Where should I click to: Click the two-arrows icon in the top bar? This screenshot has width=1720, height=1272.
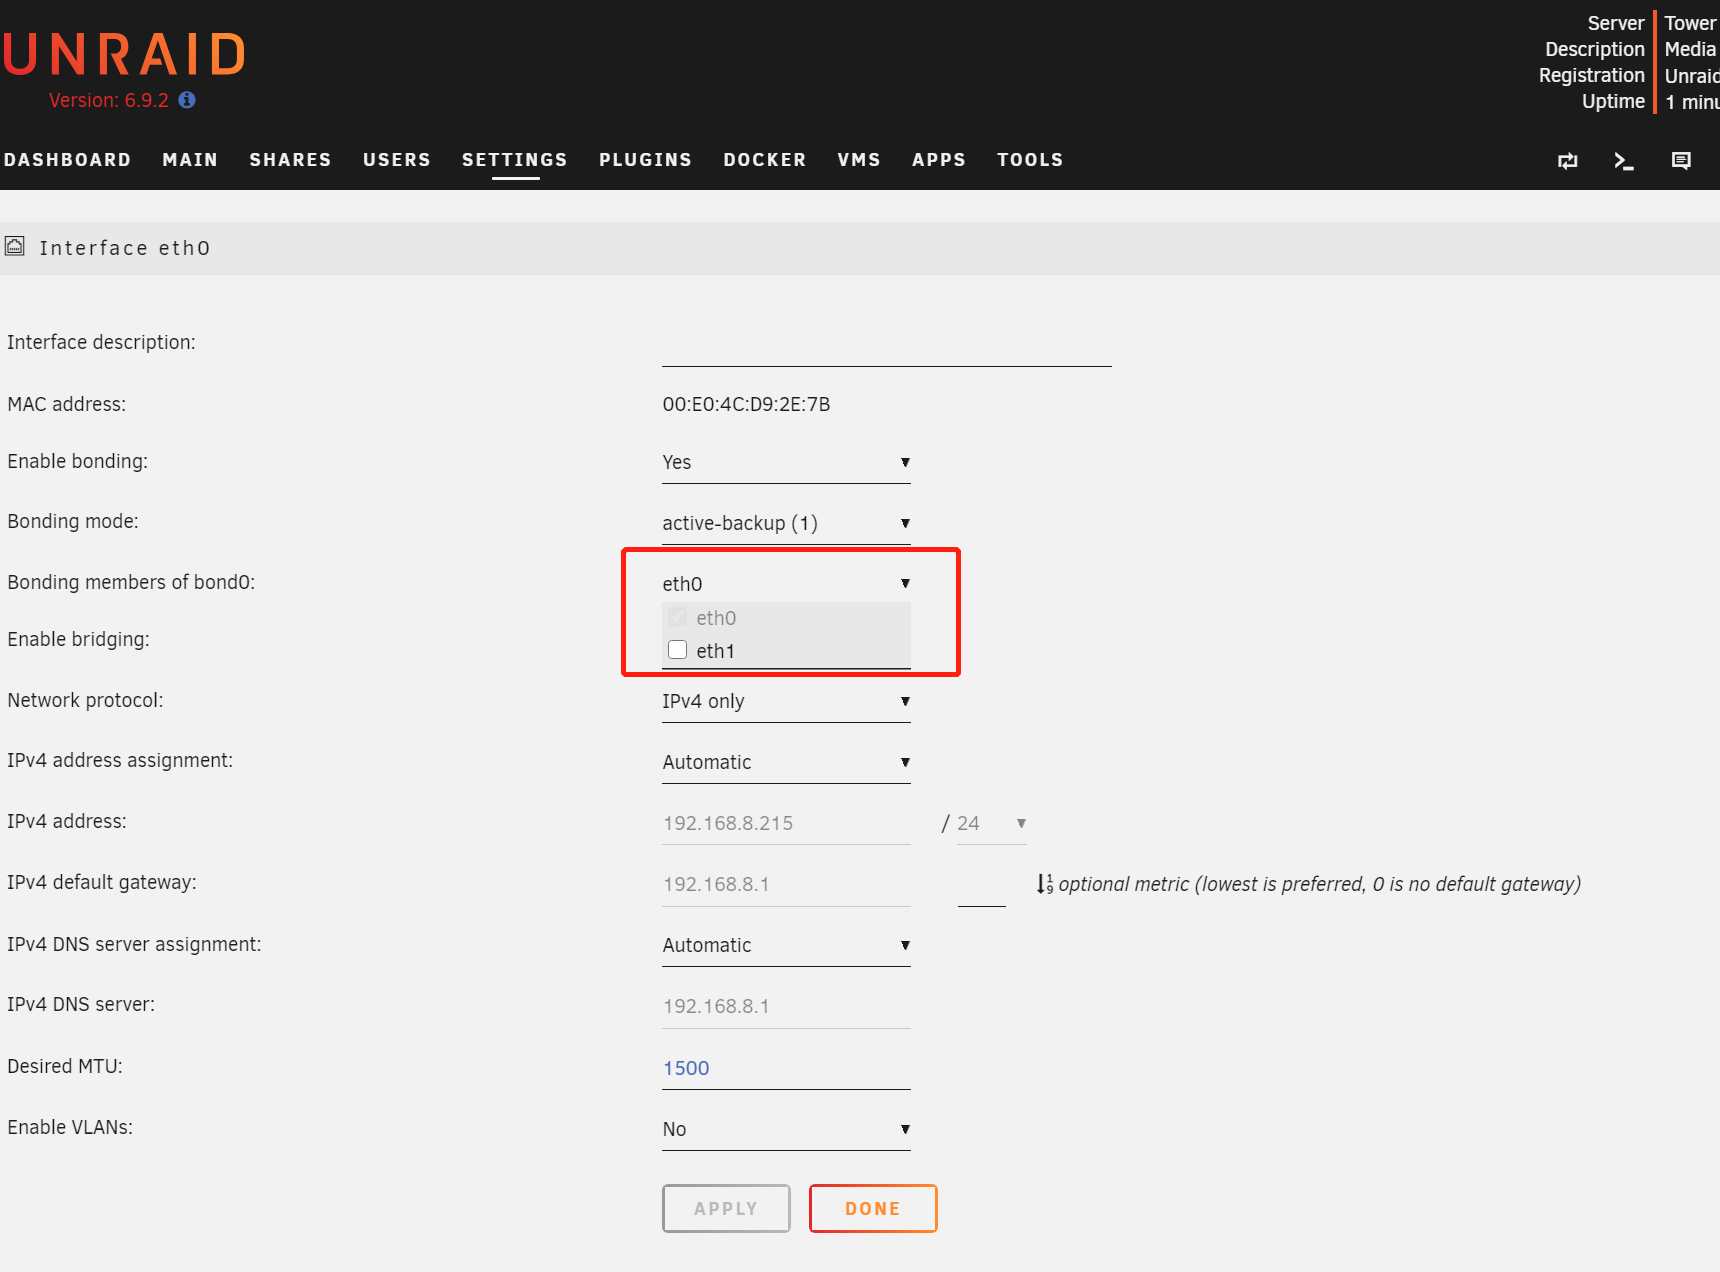[1568, 161]
